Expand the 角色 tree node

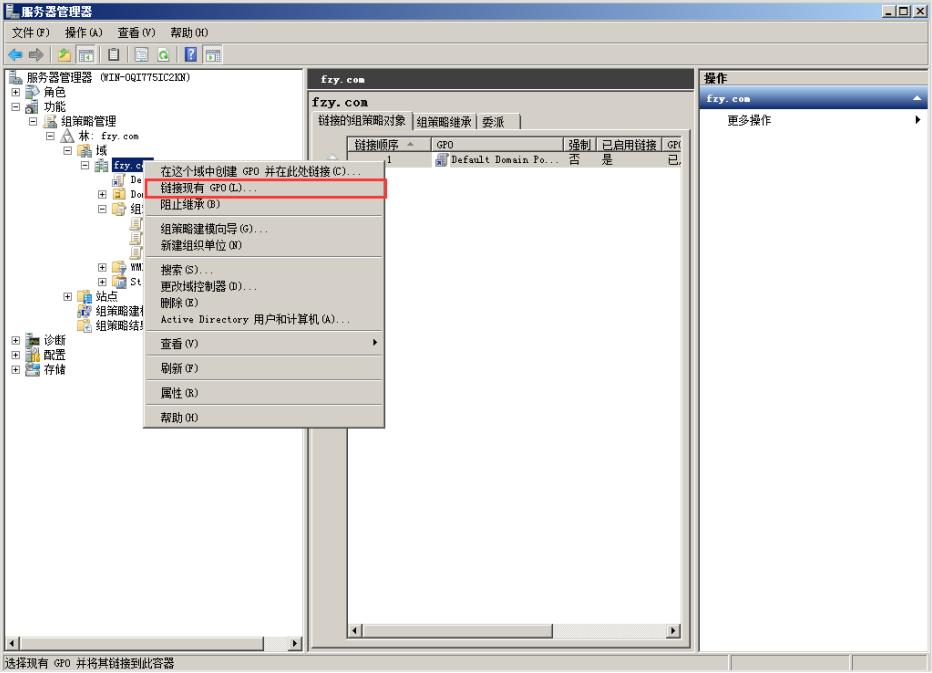click(x=14, y=92)
